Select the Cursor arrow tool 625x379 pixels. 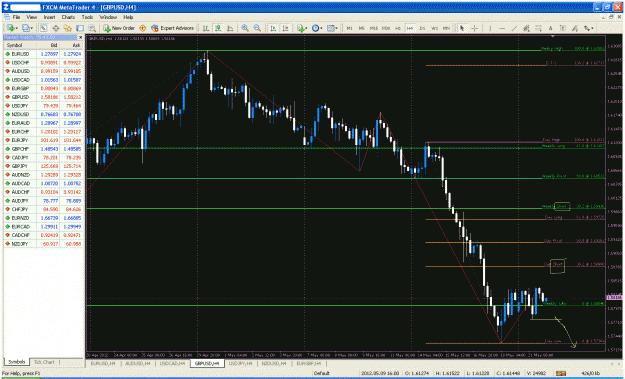(x=462, y=28)
